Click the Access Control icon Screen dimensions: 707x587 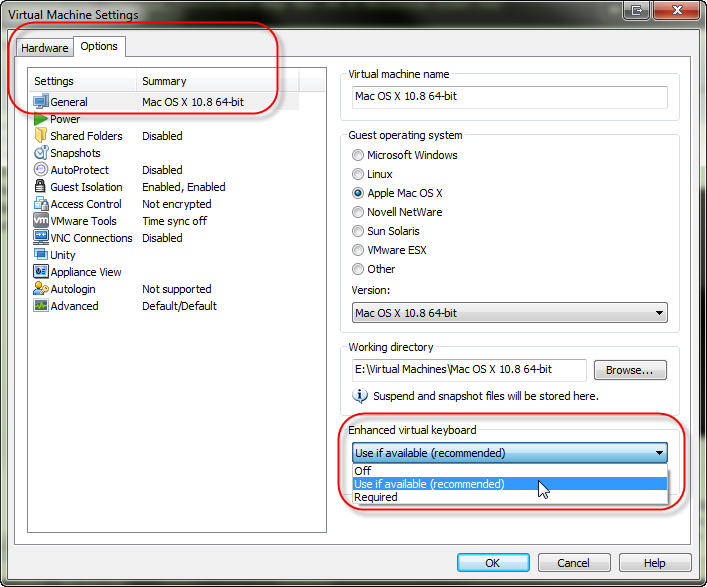coord(41,203)
